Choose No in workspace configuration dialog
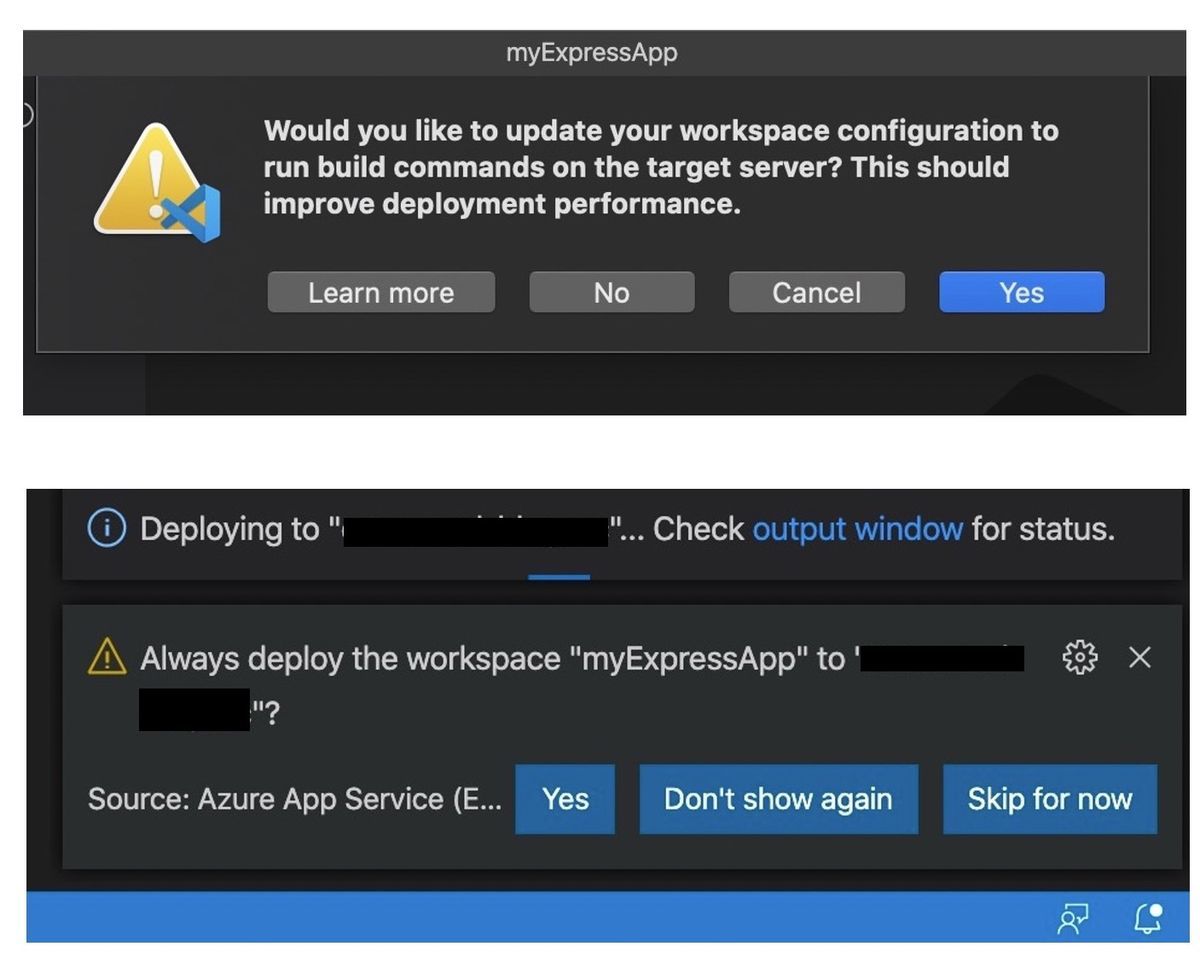The image size is (1200, 964). tap(611, 292)
